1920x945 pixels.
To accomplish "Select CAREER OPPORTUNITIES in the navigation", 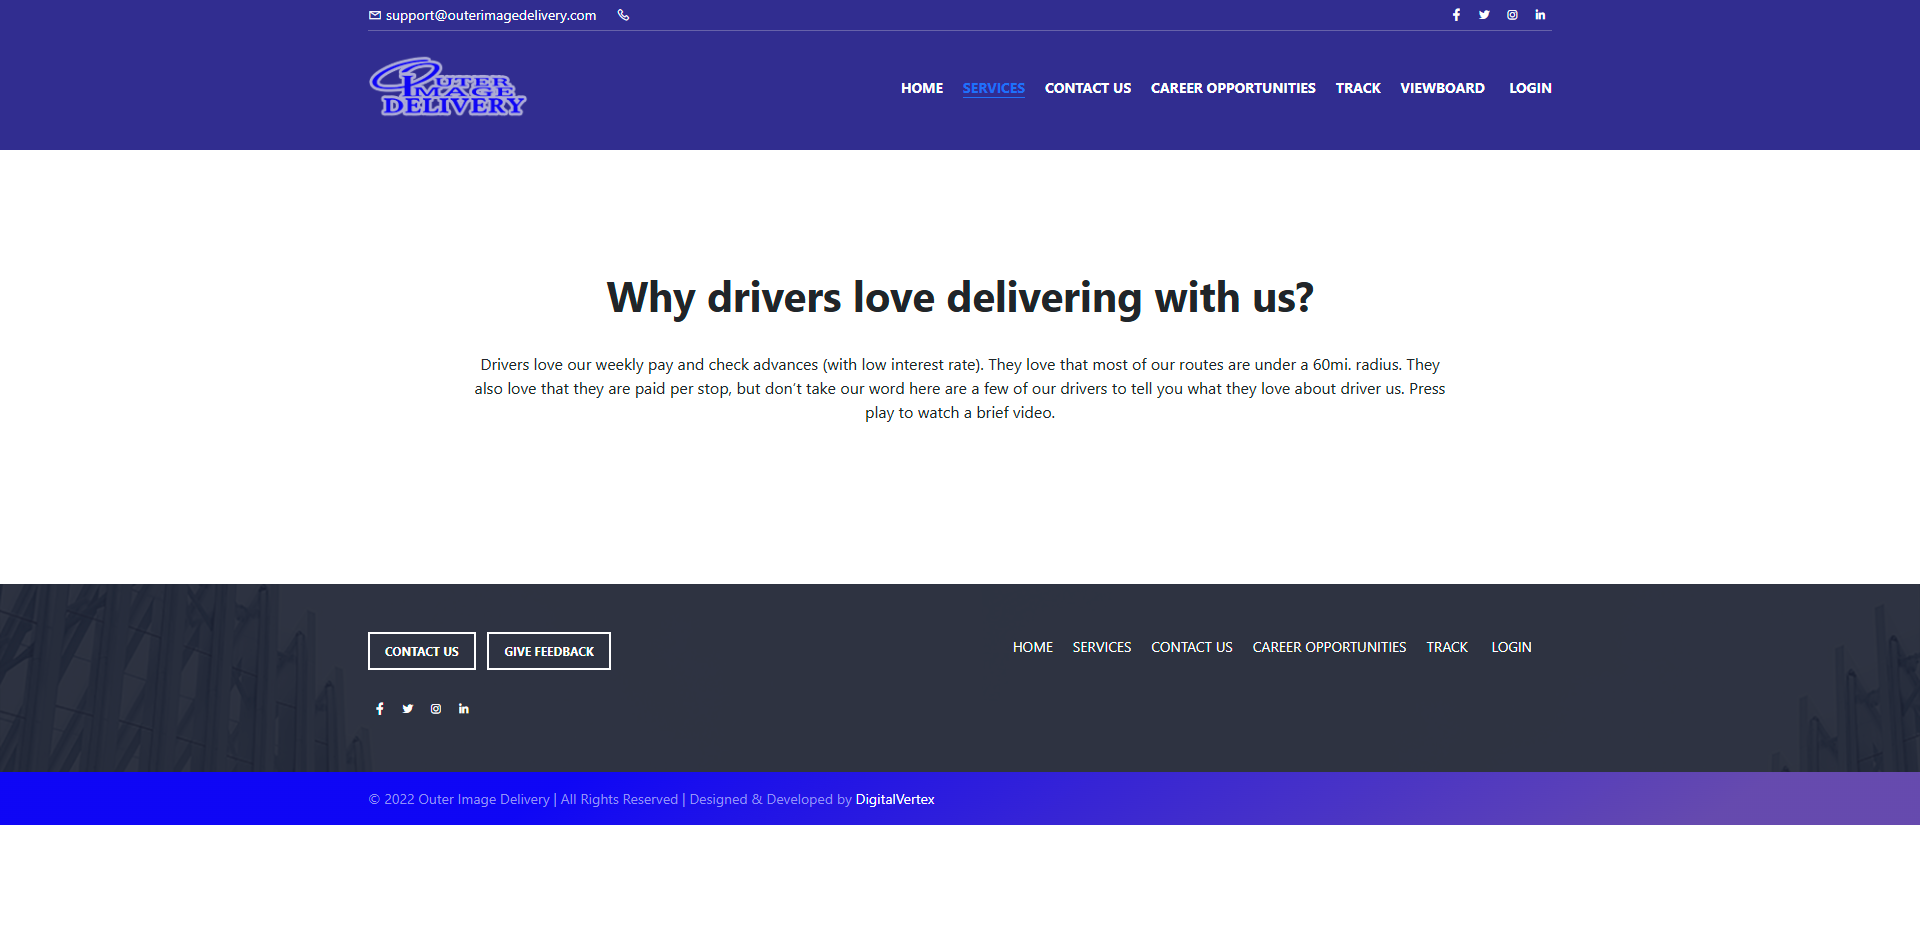I will (1233, 88).
